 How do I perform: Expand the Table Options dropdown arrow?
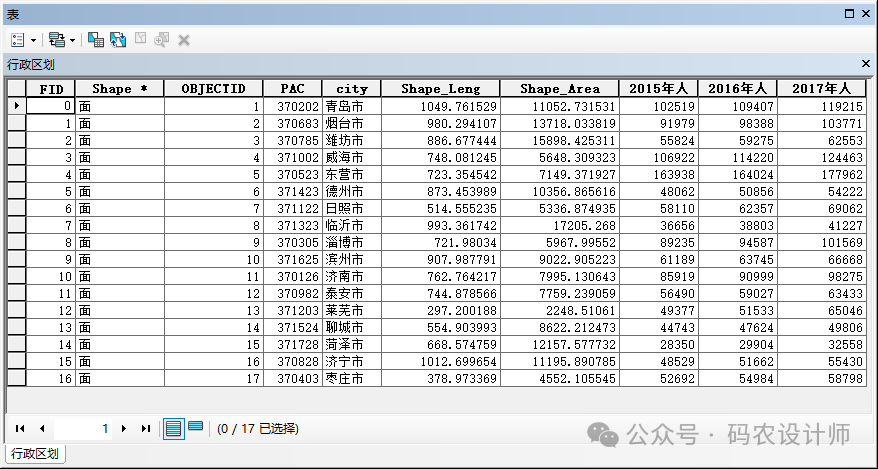coord(33,40)
